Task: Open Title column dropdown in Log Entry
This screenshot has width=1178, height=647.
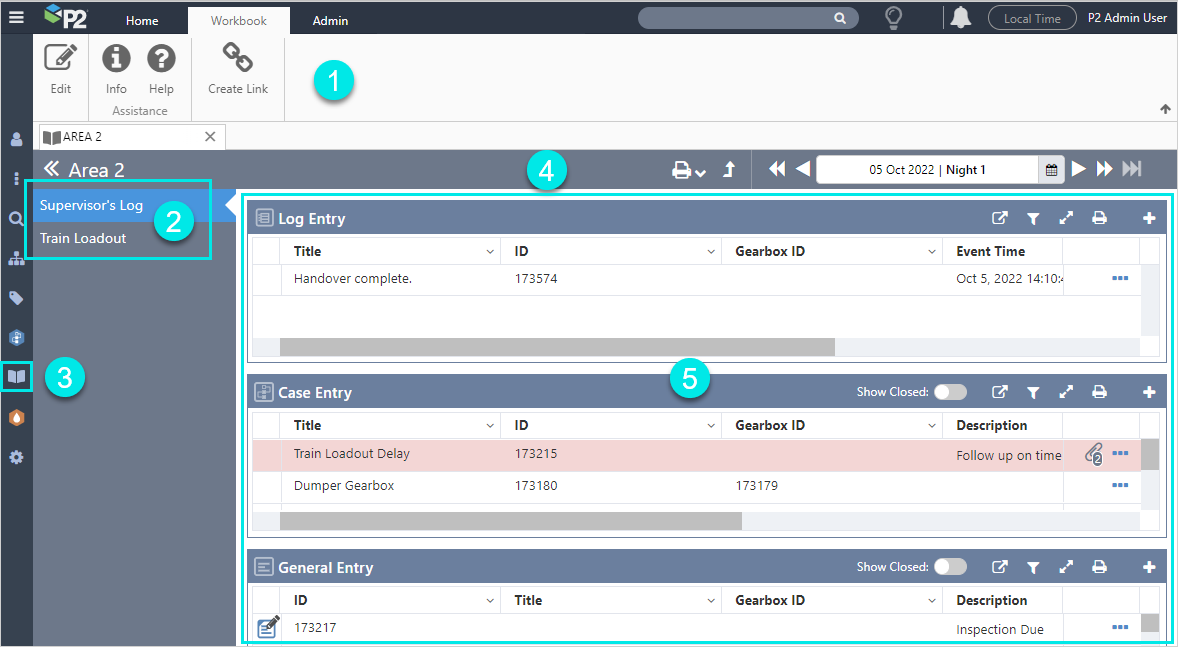Action: click(x=489, y=252)
